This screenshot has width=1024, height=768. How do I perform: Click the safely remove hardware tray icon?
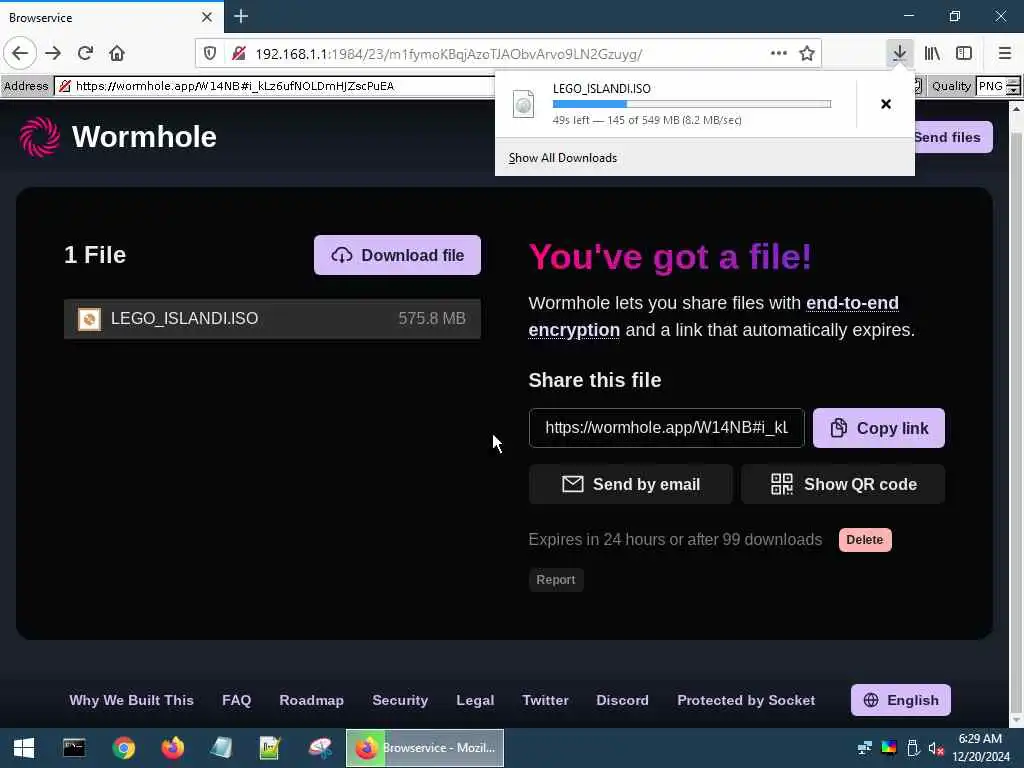[x=913, y=748]
